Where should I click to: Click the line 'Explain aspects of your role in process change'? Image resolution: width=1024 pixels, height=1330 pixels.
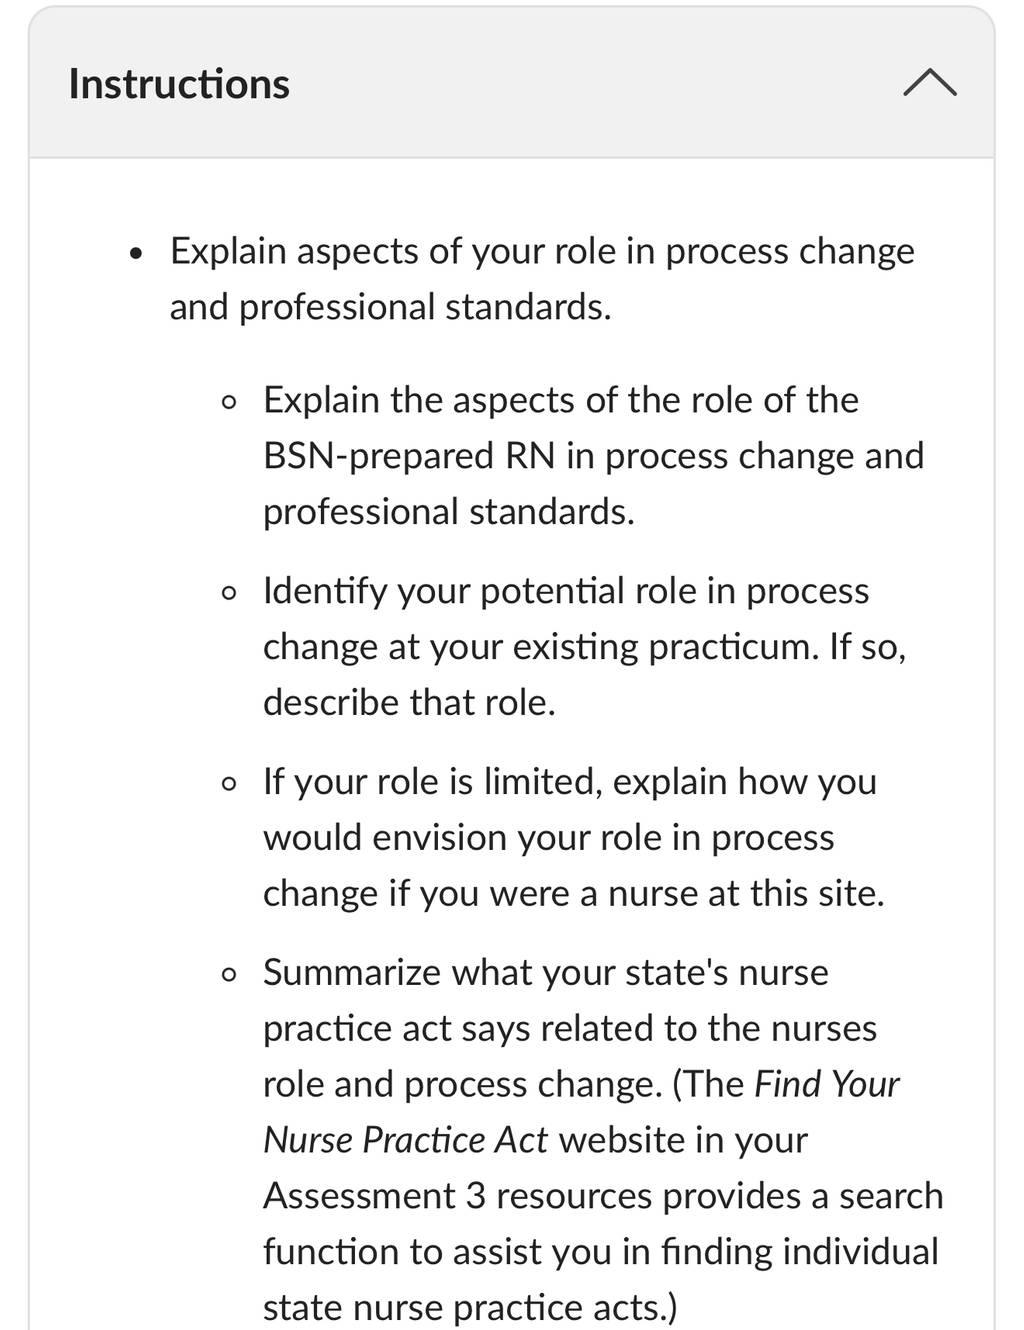[x=542, y=251]
